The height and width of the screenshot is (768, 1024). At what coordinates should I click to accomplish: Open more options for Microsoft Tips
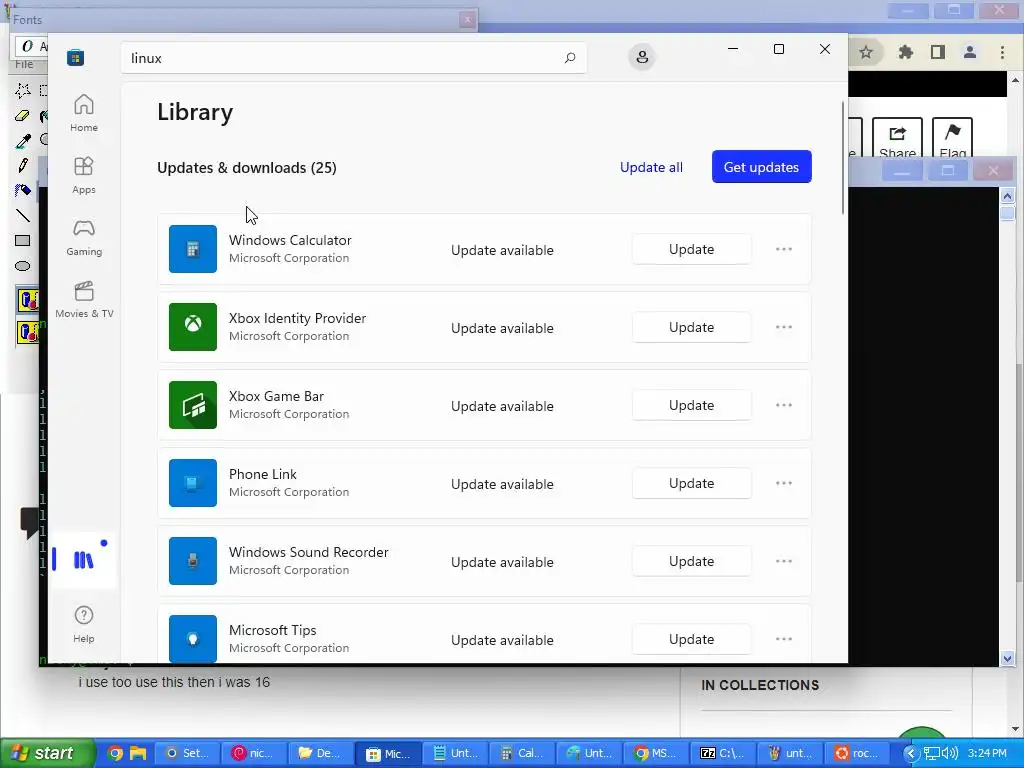(x=784, y=639)
